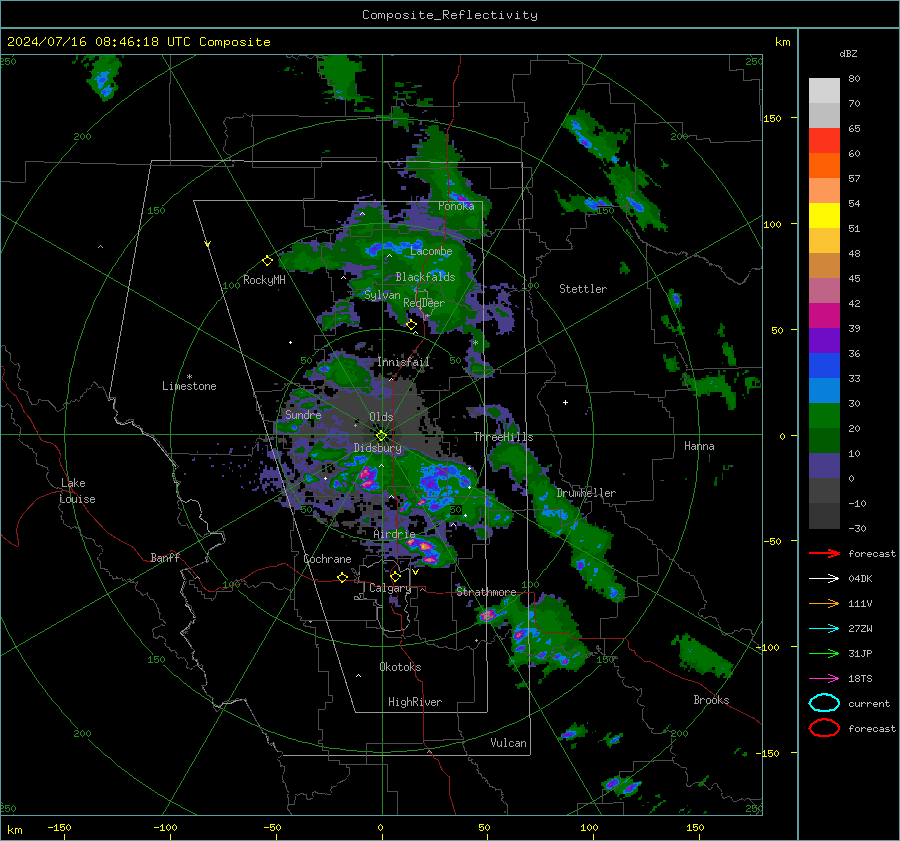Select the 57-60 dBZ orange swatch
This screenshot has width=900, height=841.
[824, 165]
